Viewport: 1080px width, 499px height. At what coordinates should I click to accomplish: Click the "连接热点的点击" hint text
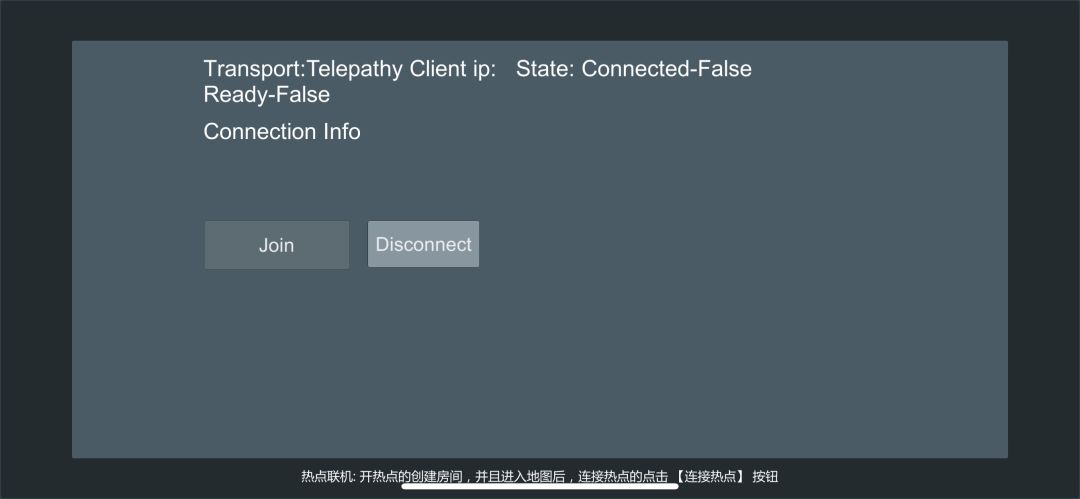coord(622,477)
